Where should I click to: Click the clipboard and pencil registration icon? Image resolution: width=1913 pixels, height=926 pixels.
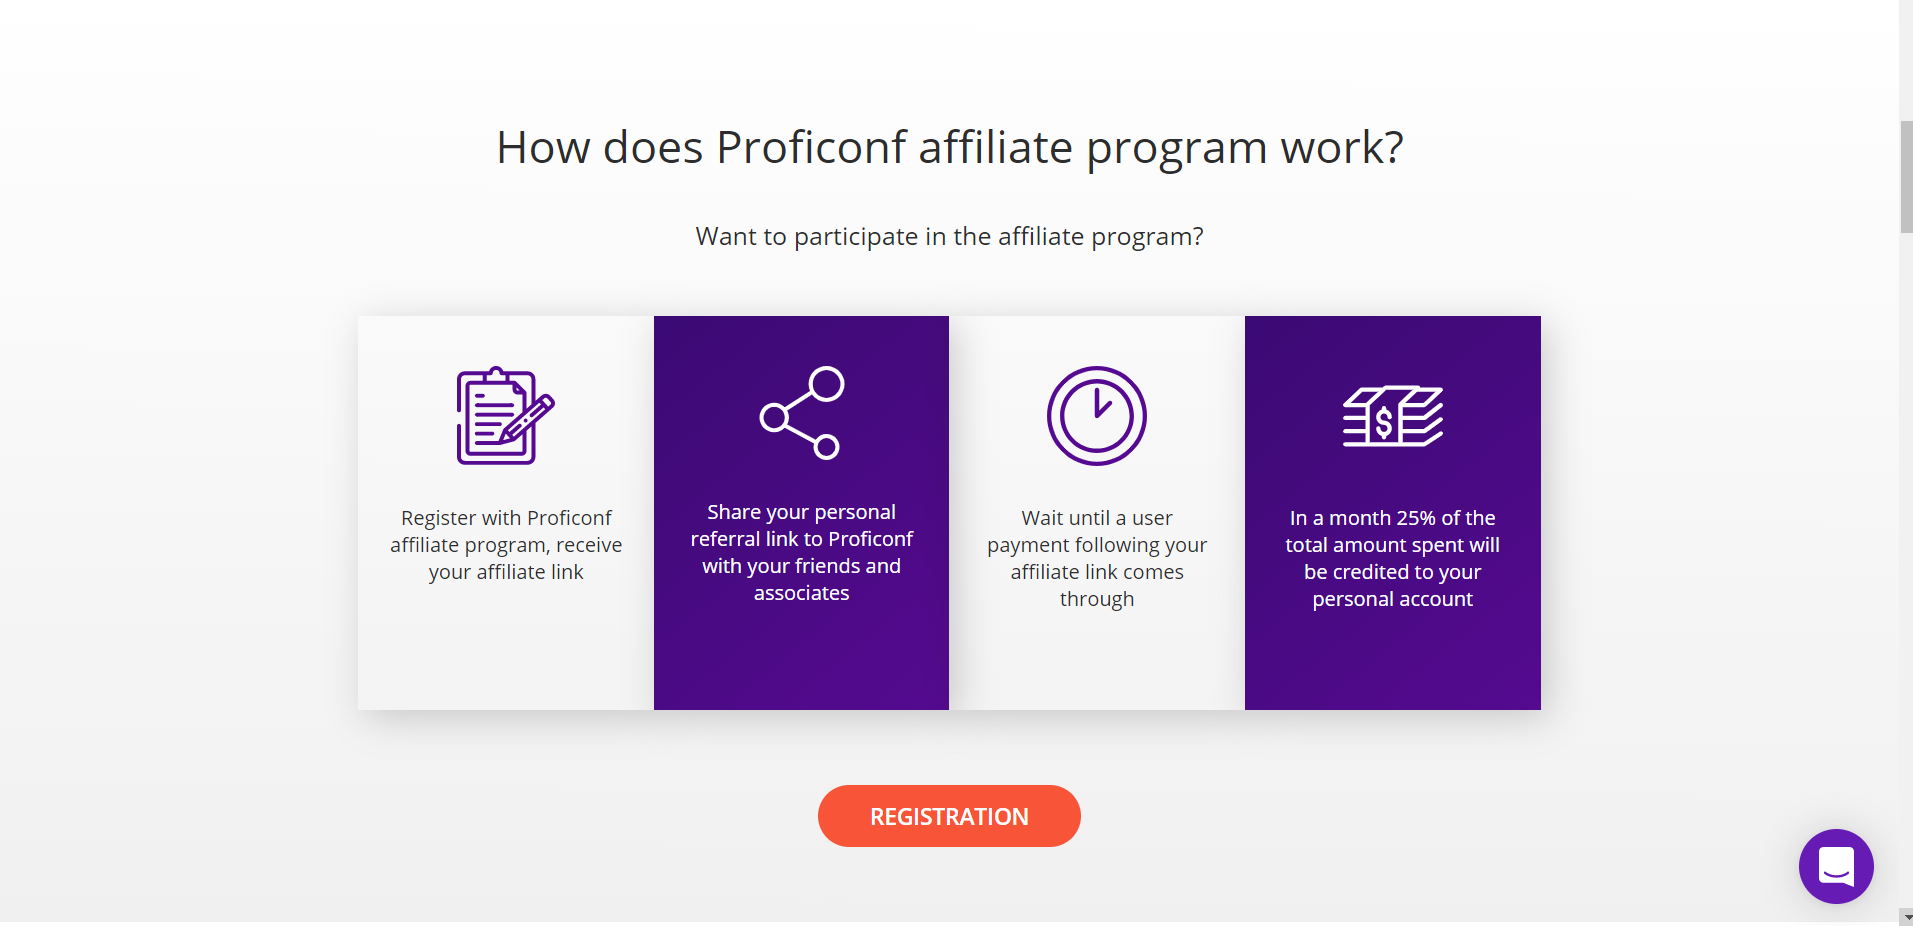point(505,415)
